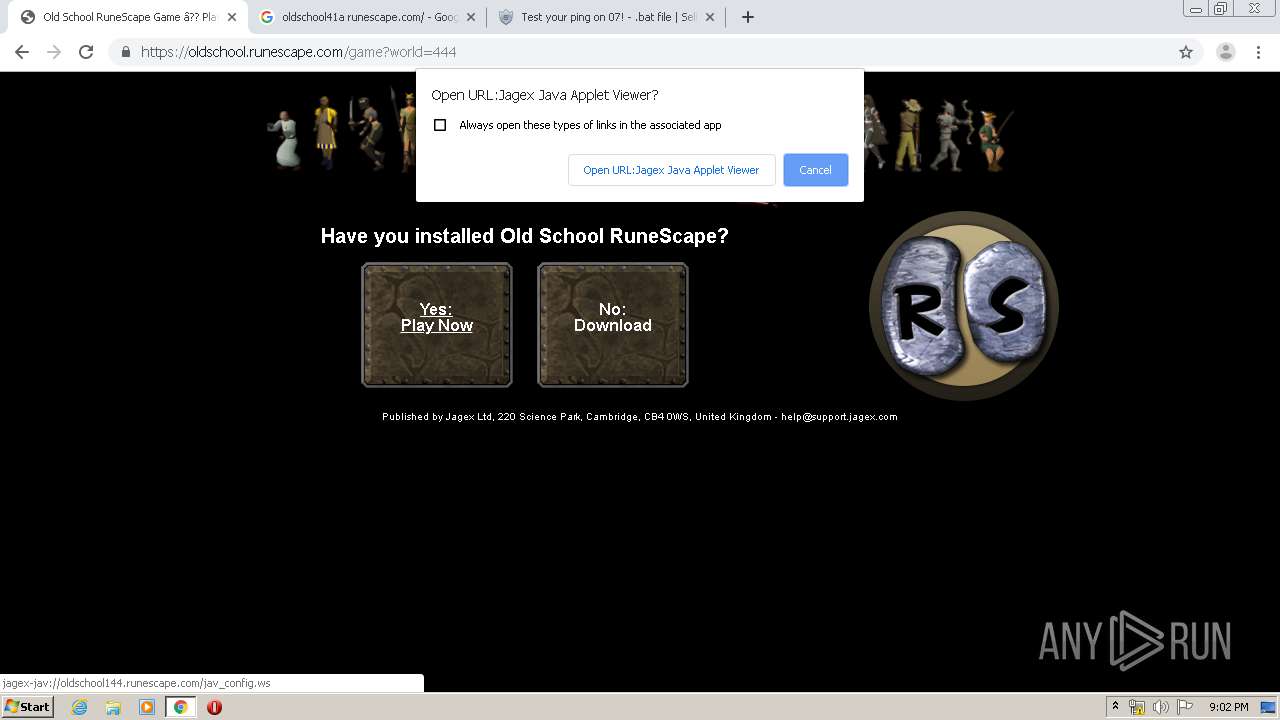
Task: Reload the Old School RuneScape page
Action: [x=86, y=52]
